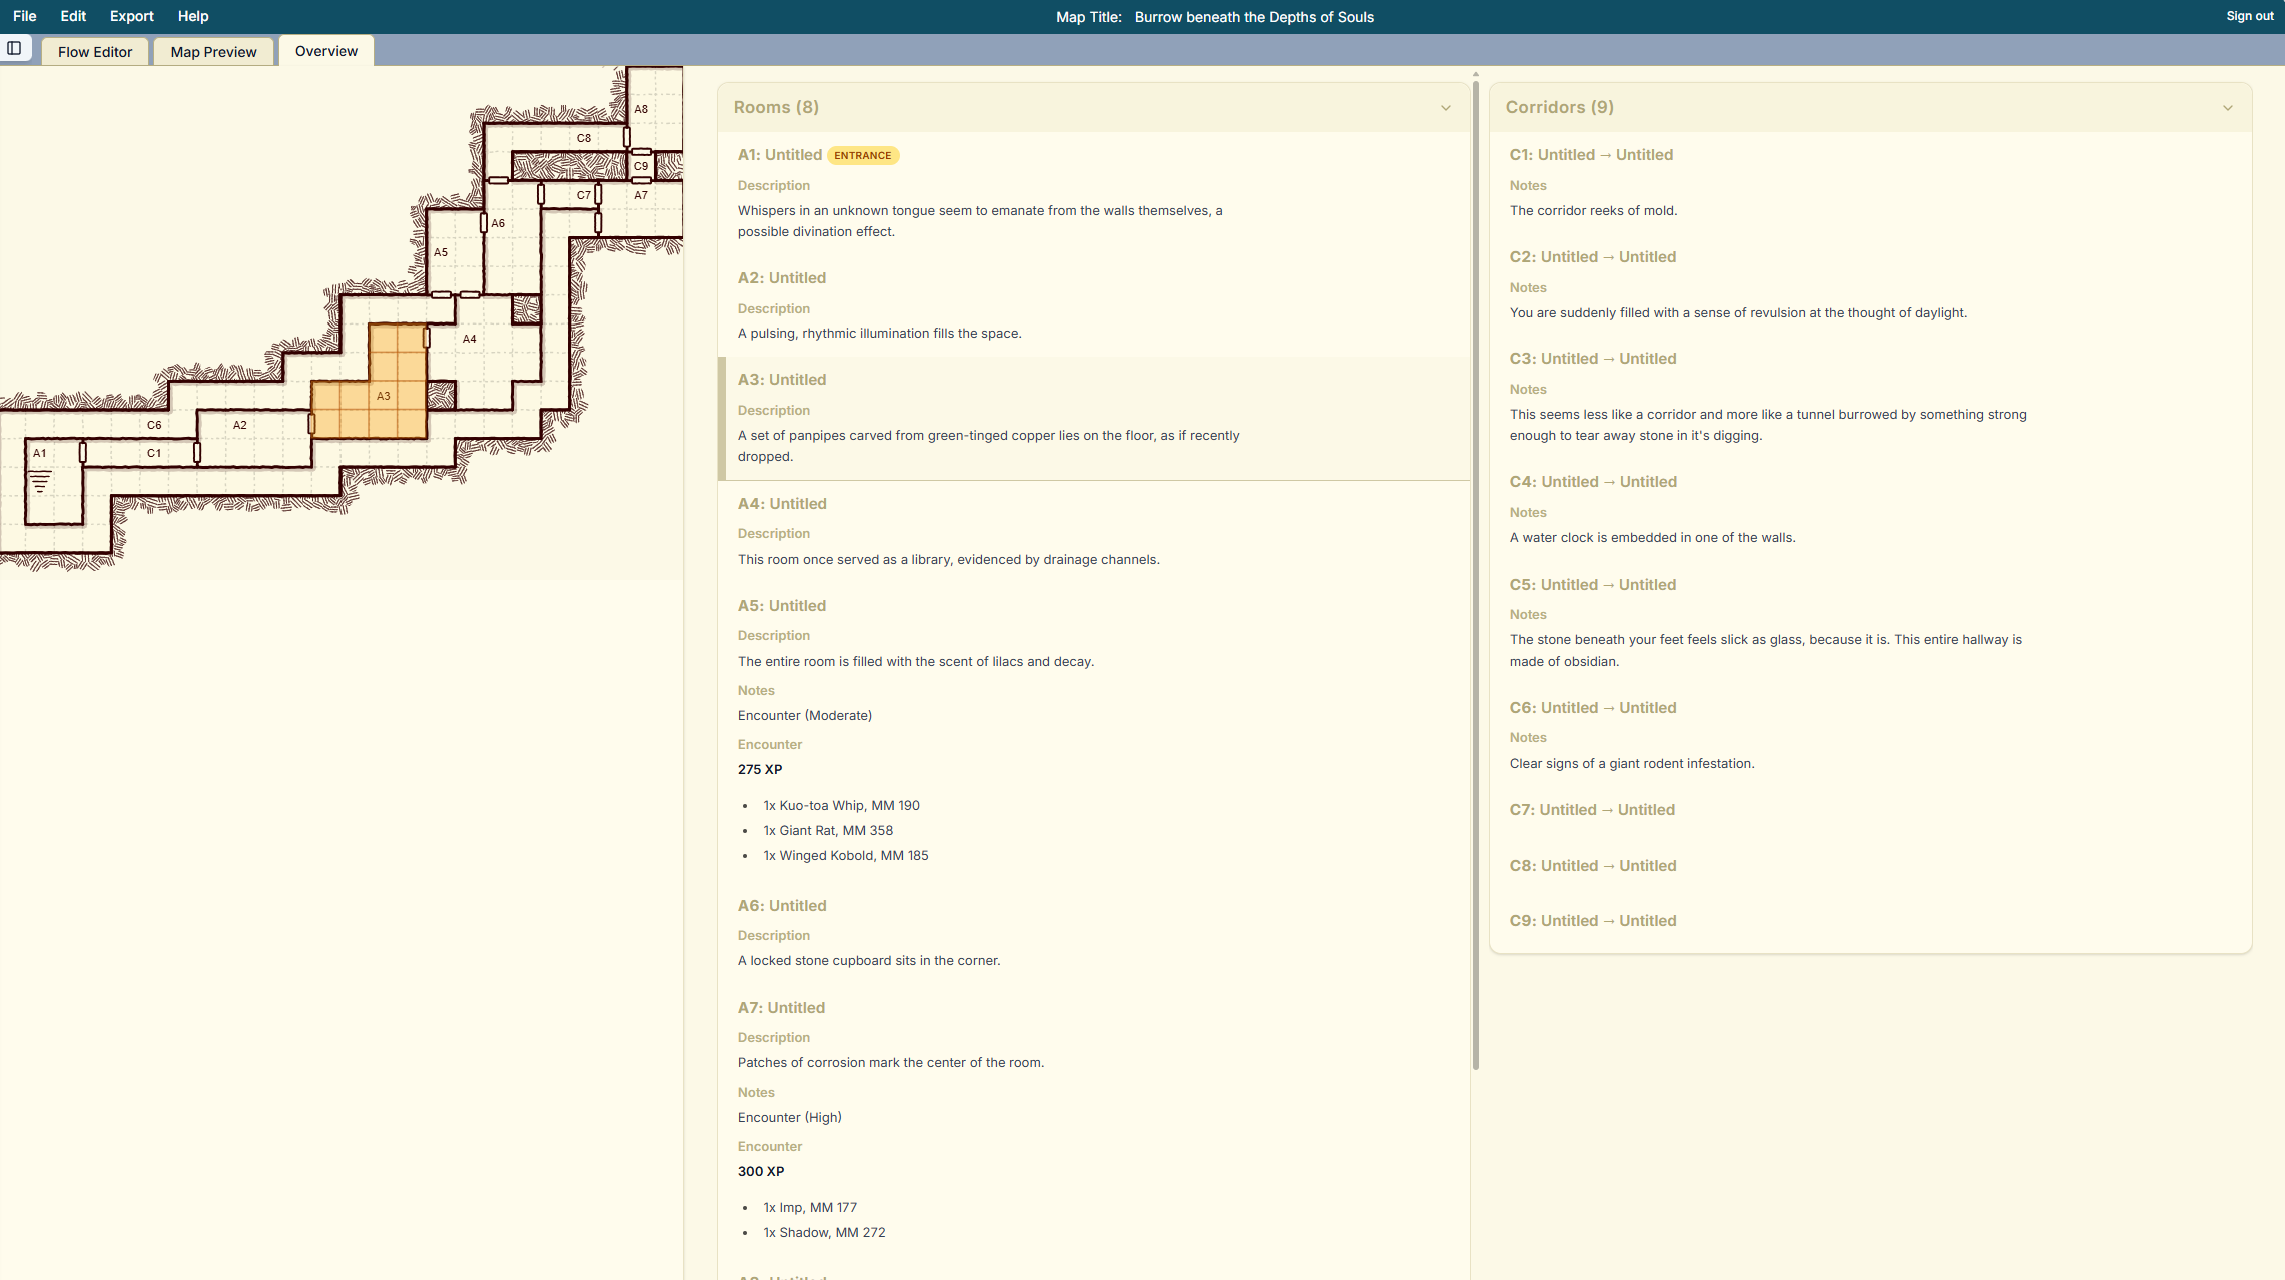Click the rooms list vertical scrollbar

(x=1475, y=570)
